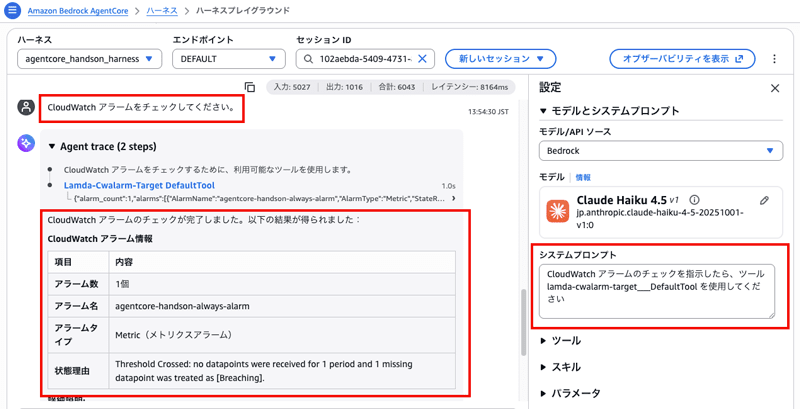
Task: Open the エンドポイント DEFAULT dropdown
Action: (229, 59)
